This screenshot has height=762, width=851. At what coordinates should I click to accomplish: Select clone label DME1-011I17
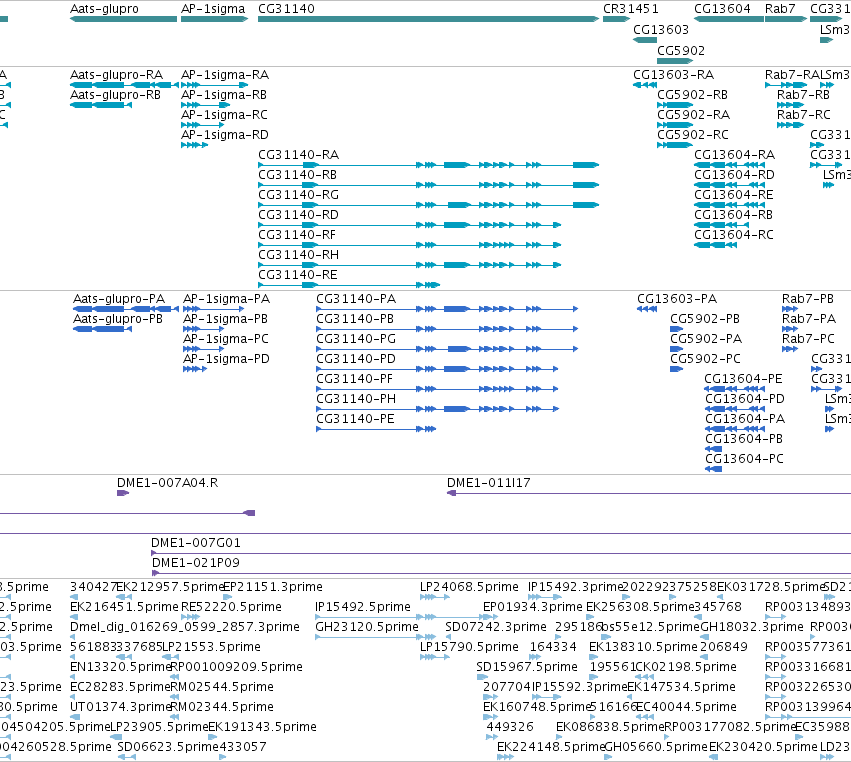click(x=488, y=482)
